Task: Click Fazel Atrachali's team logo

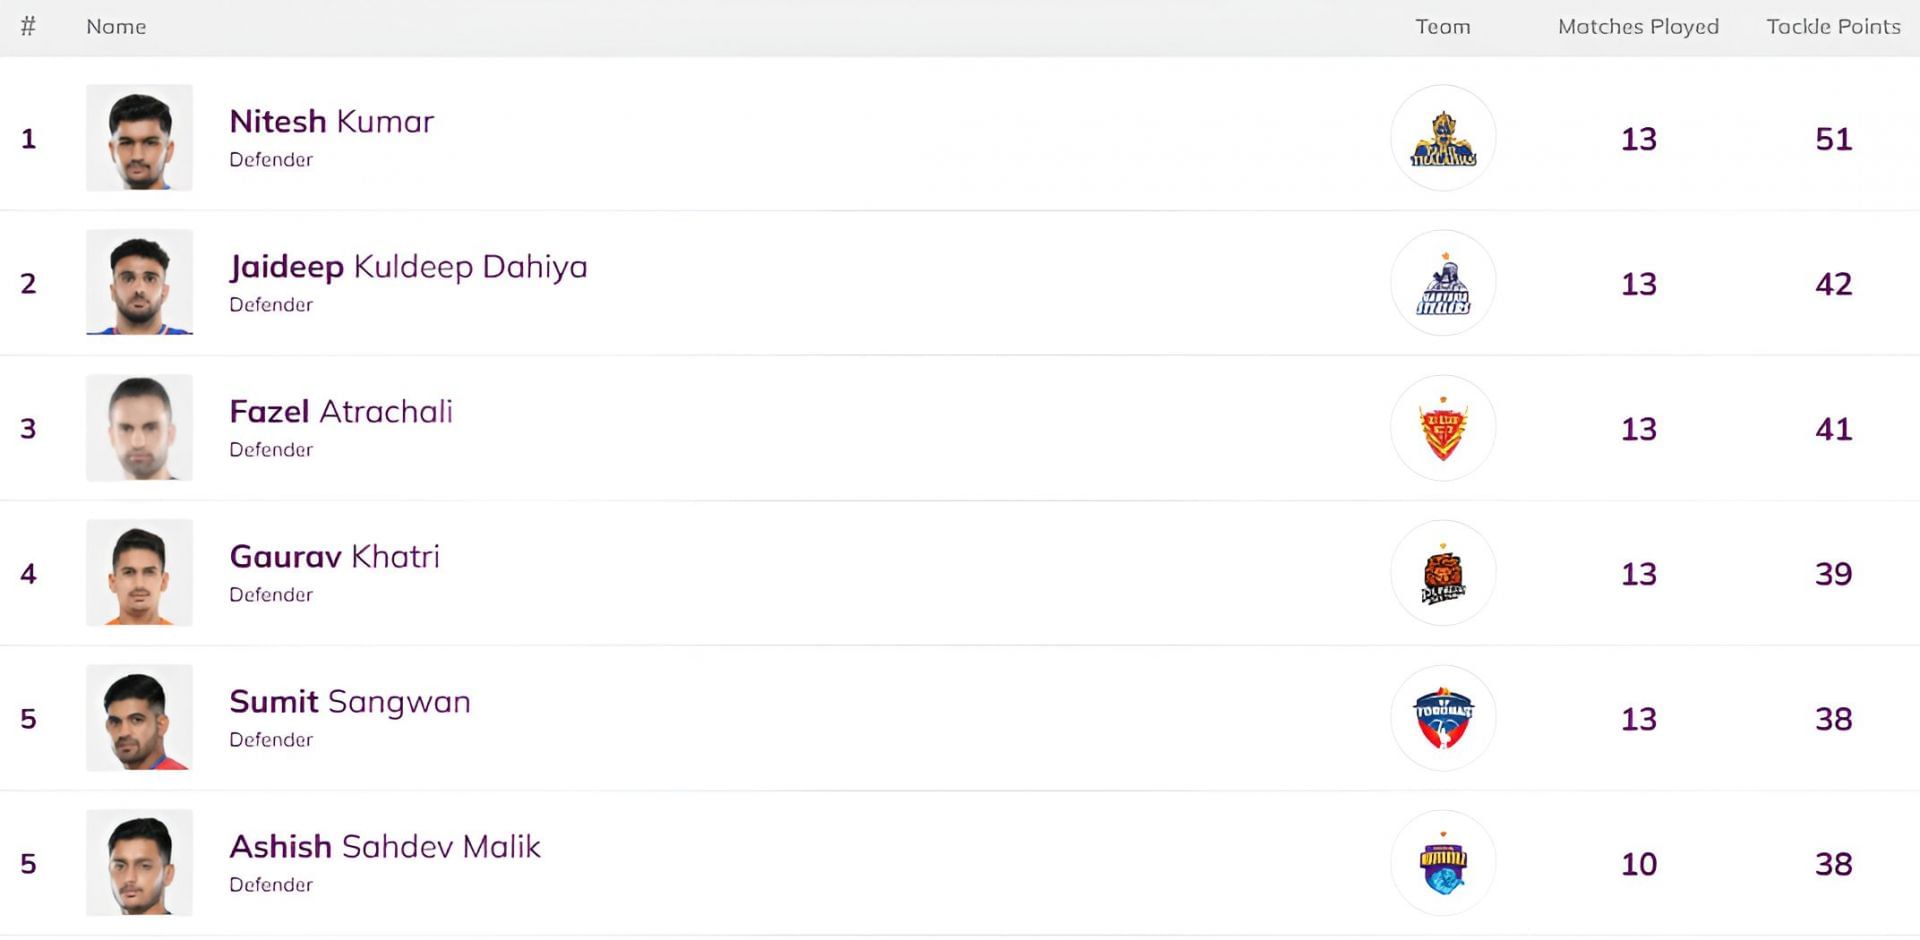Action: (1442, 428)
